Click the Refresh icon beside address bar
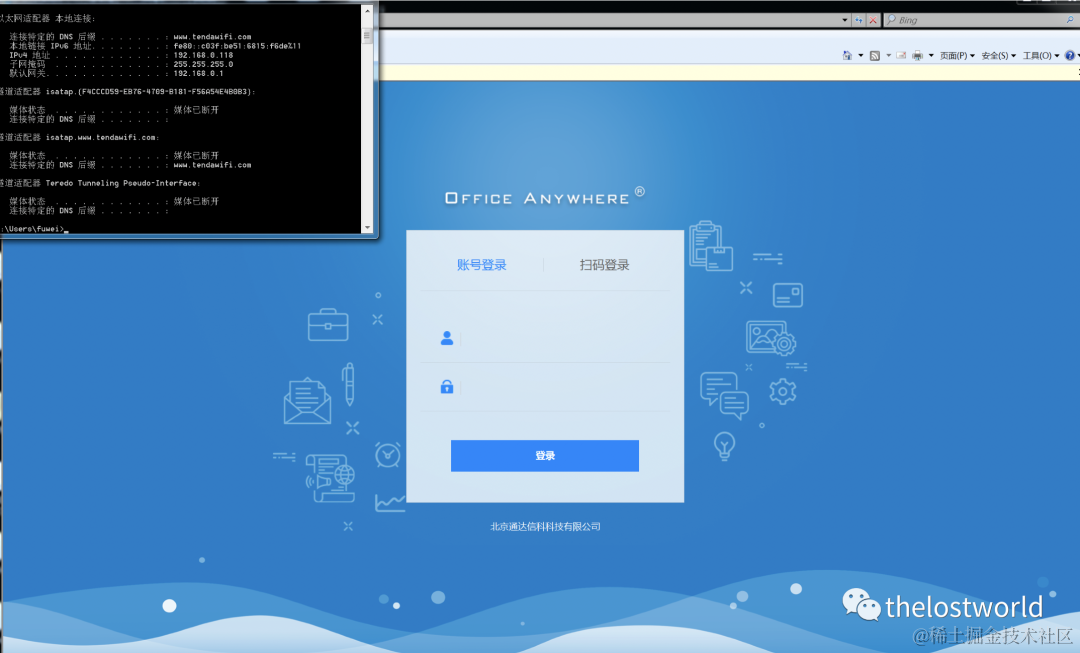Image resolution: width=1080 pixels, height=653 pixels. click(858, 20)
